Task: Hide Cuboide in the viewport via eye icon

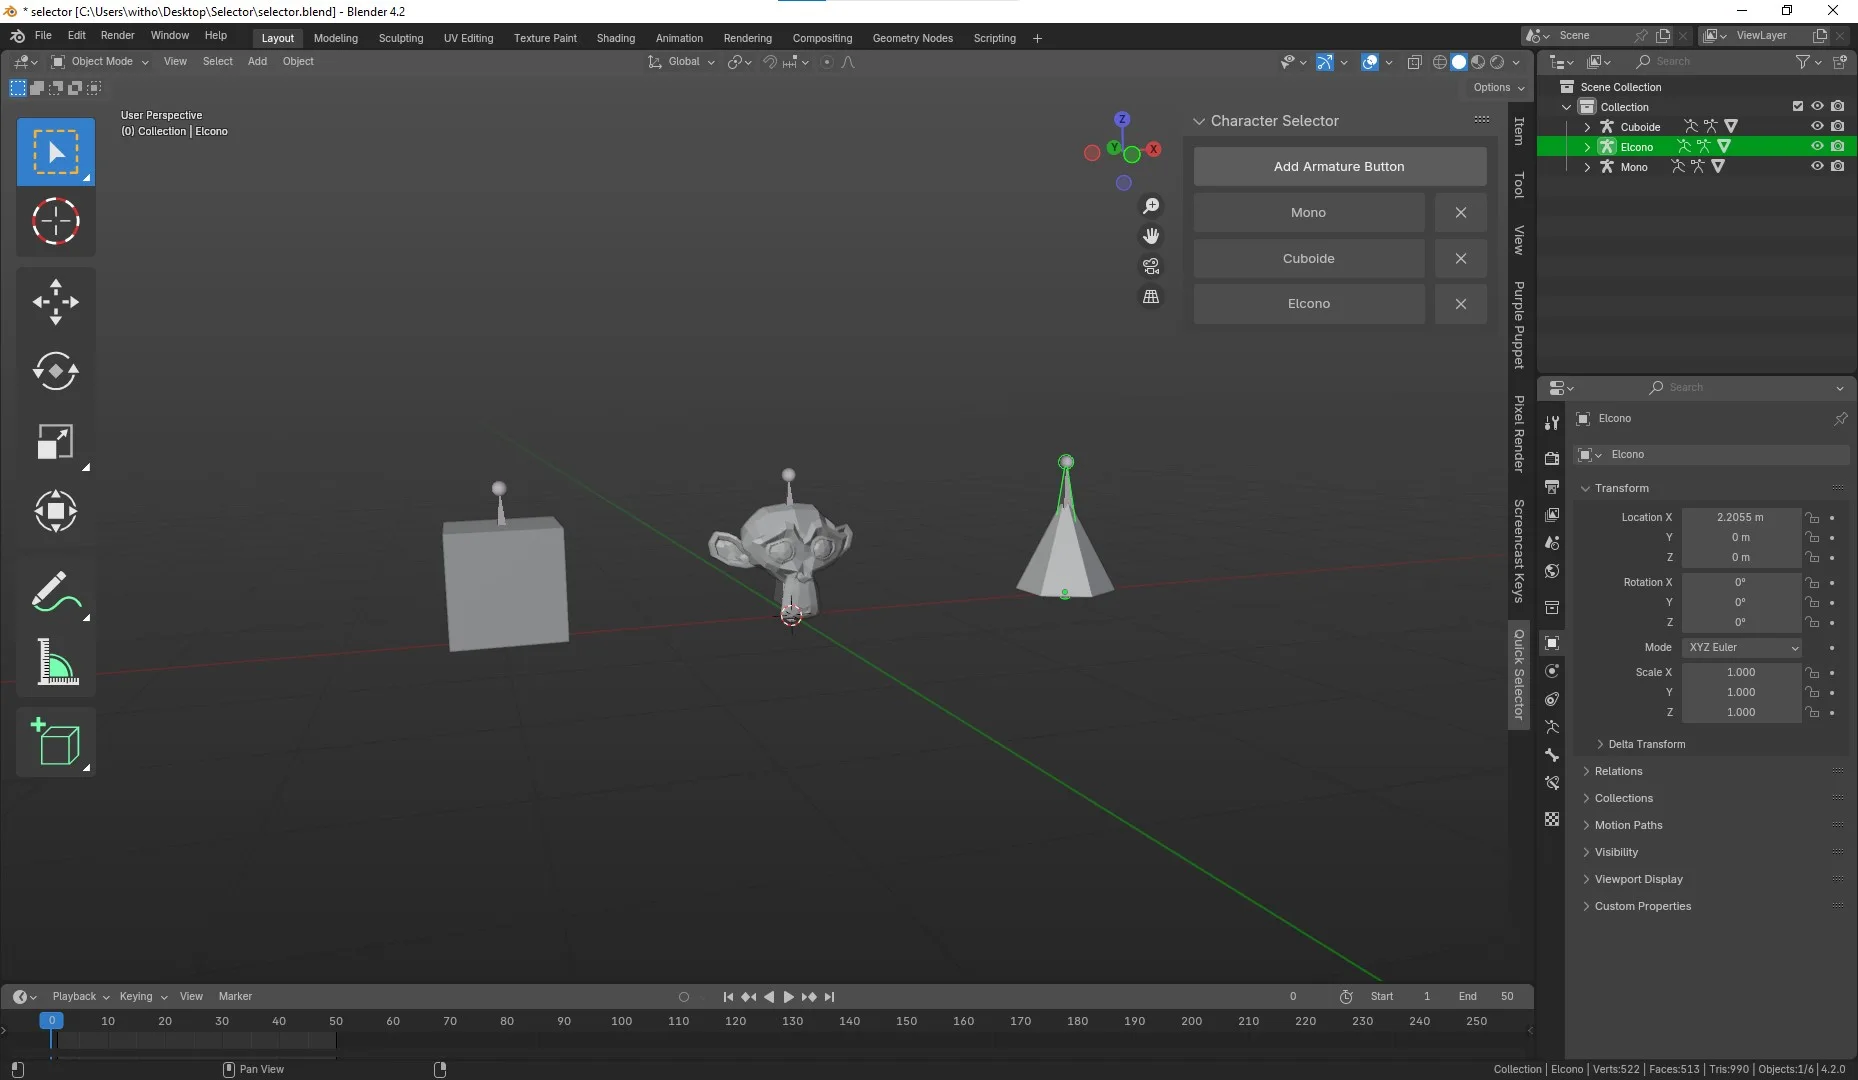Action: [x=1817, y=126]
